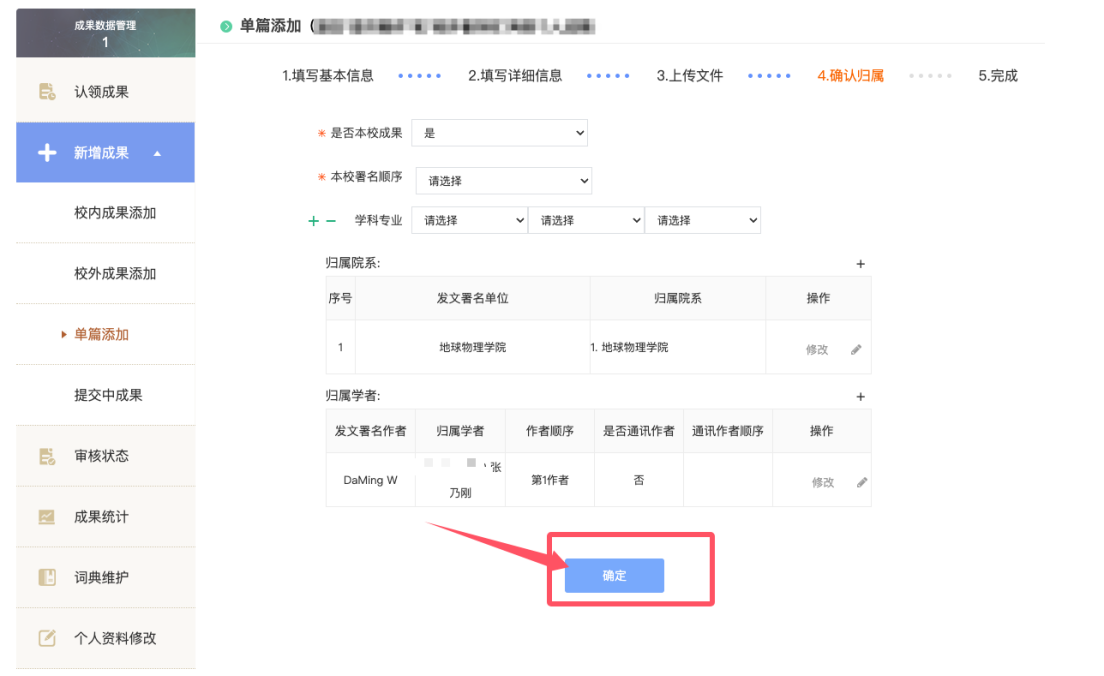The width and height of the screenshot is (1104, 676).
Task: Open the 是否本校成果 dropdown
Action: [499, 133]
